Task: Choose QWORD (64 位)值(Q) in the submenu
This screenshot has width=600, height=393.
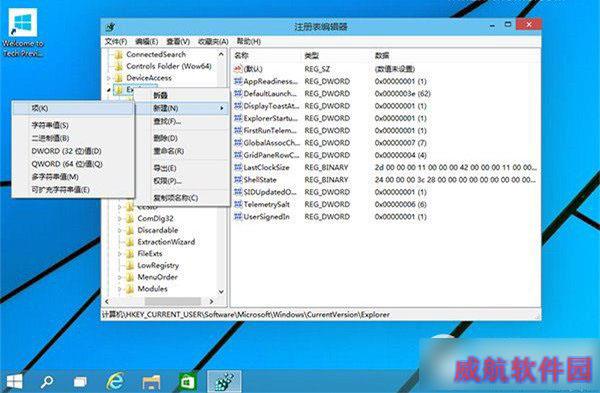Action: click(73, 164)
